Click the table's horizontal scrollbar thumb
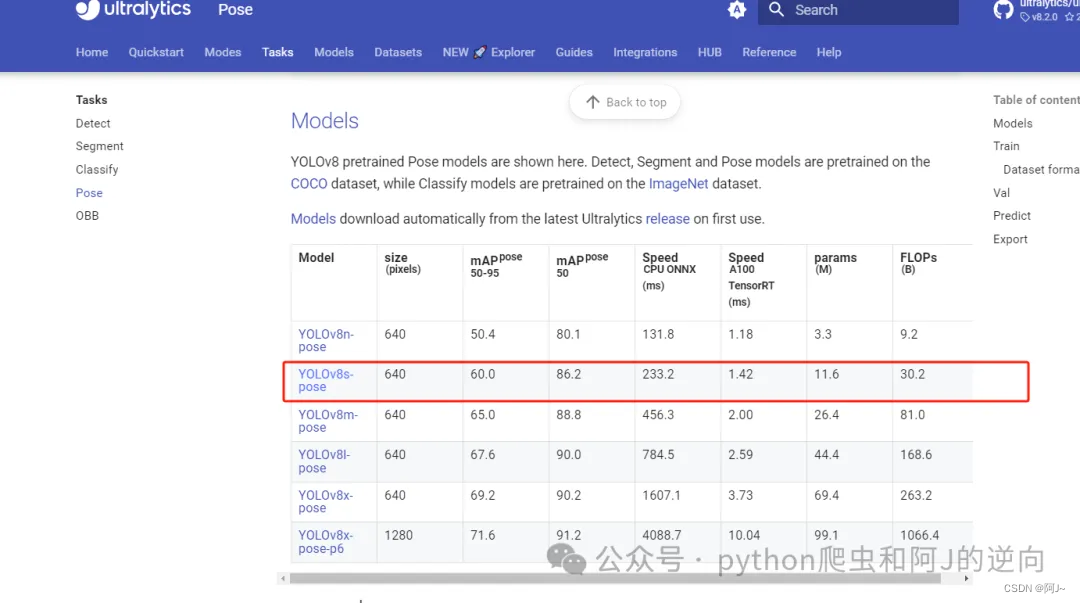 (615, 578)
